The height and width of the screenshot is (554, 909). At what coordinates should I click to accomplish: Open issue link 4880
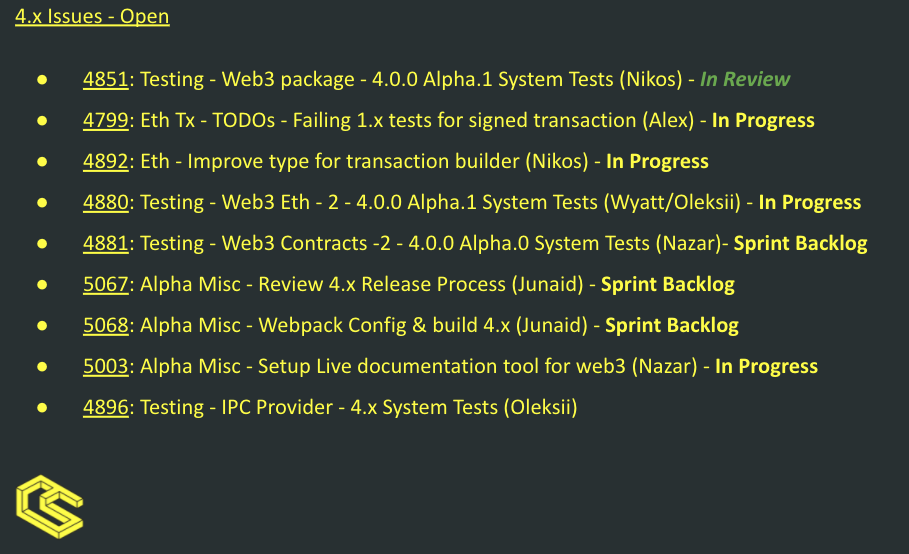(106, 203)
